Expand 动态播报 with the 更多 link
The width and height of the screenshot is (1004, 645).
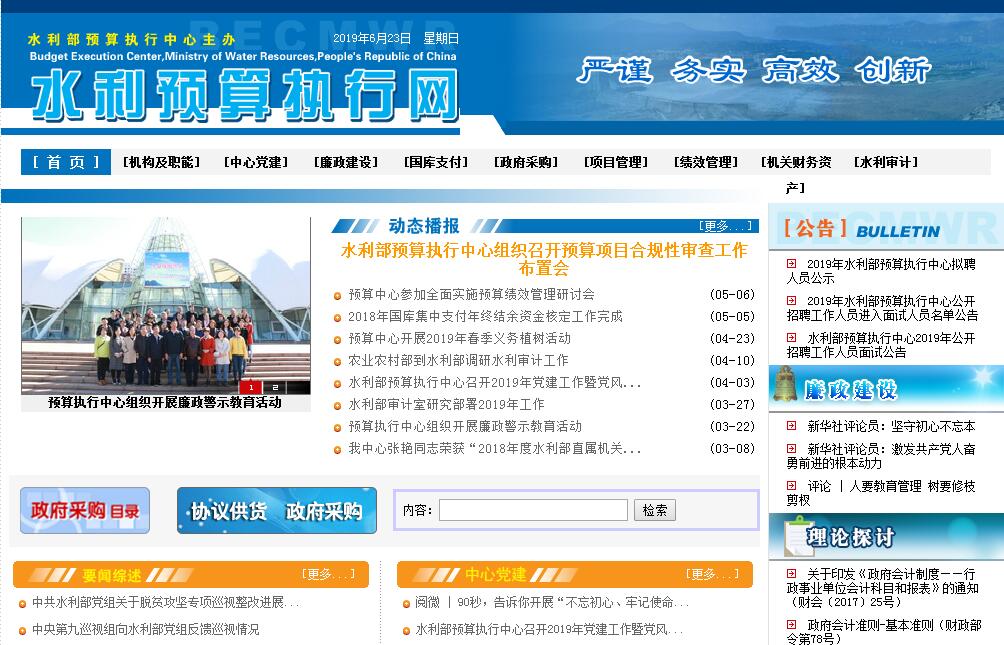(725, 226)
